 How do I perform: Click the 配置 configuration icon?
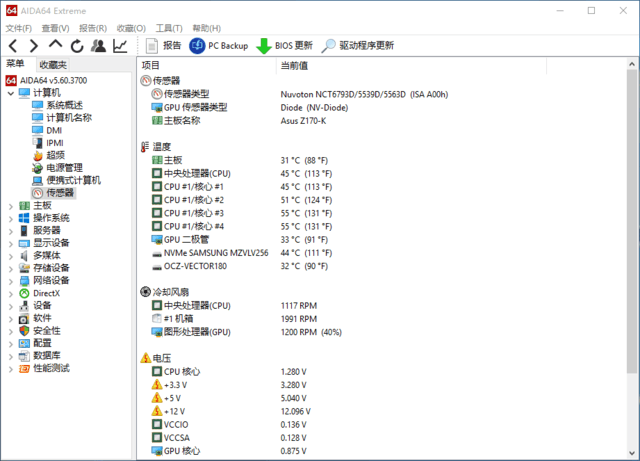[24, 343]
